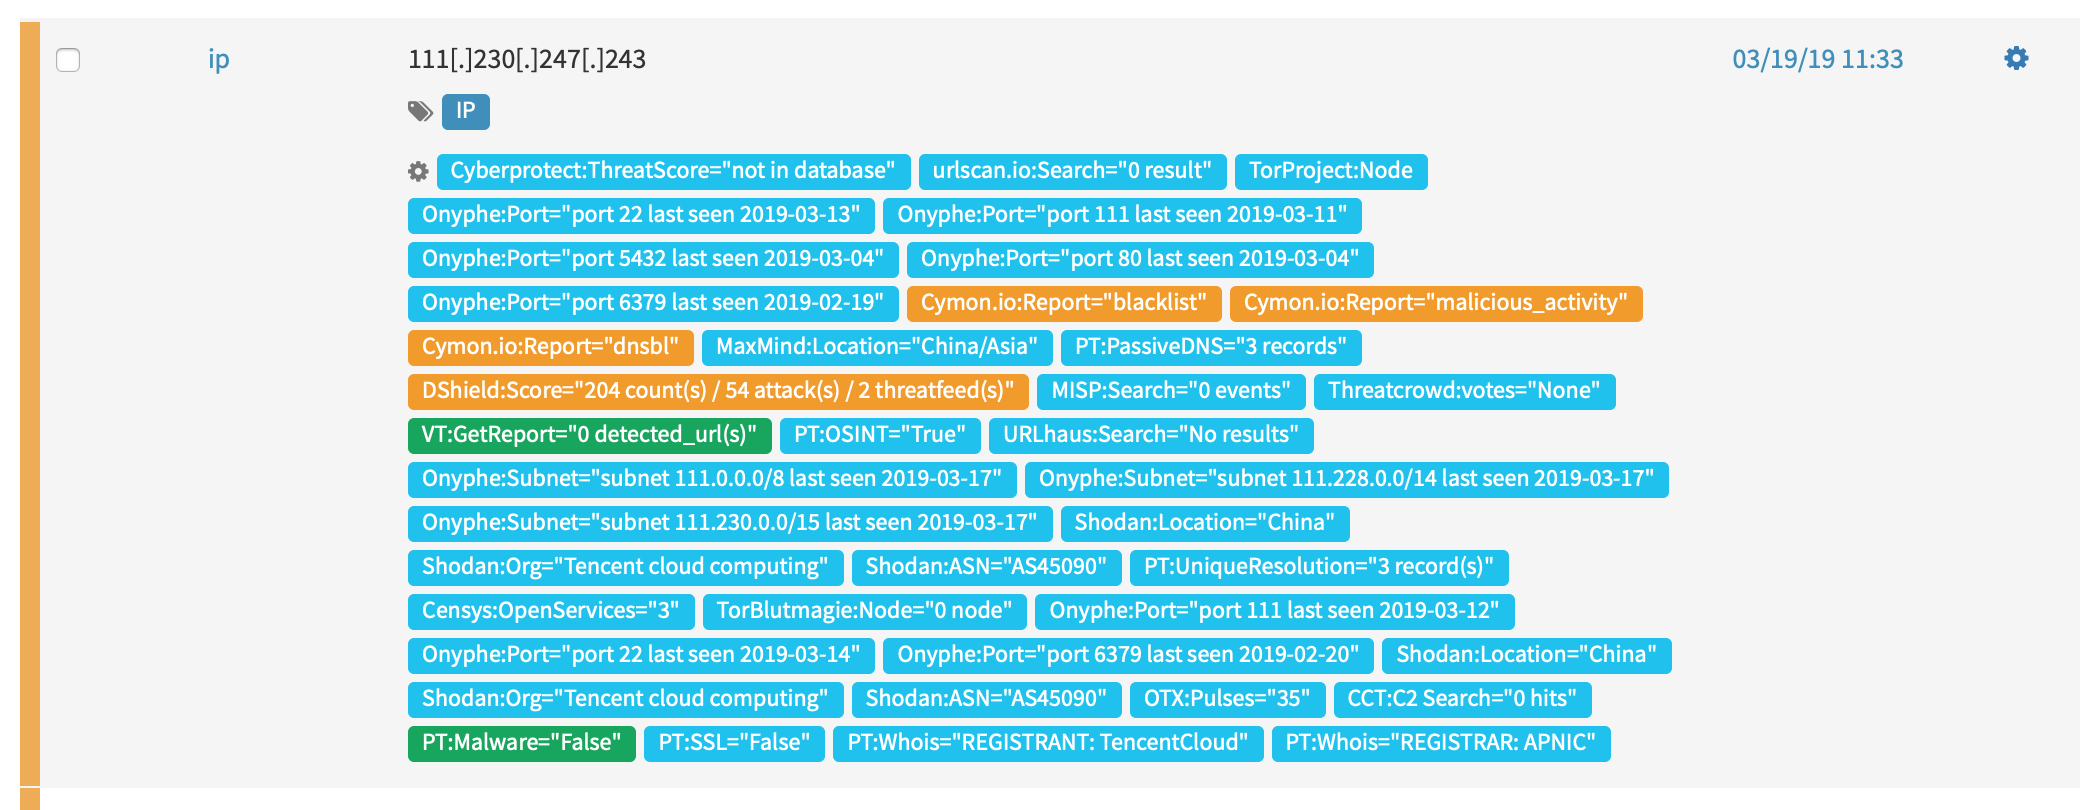
Task: Click the tag label icon beside the IP tag
Action: [419, 112]
